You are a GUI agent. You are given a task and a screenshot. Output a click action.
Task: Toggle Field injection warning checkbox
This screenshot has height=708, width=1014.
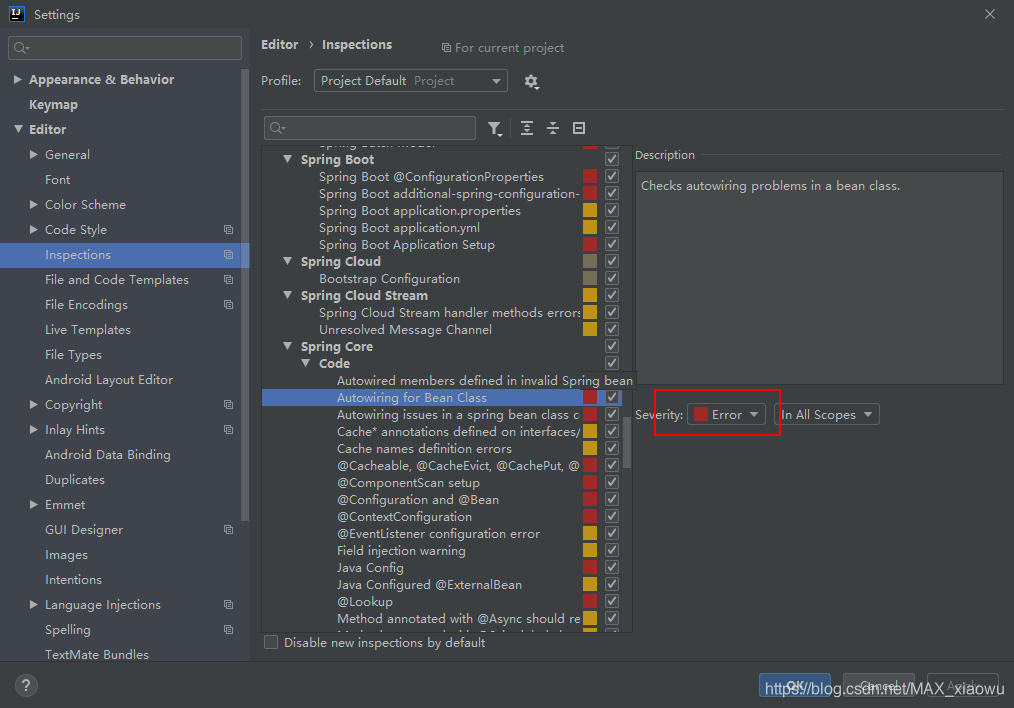pos(612,550)
